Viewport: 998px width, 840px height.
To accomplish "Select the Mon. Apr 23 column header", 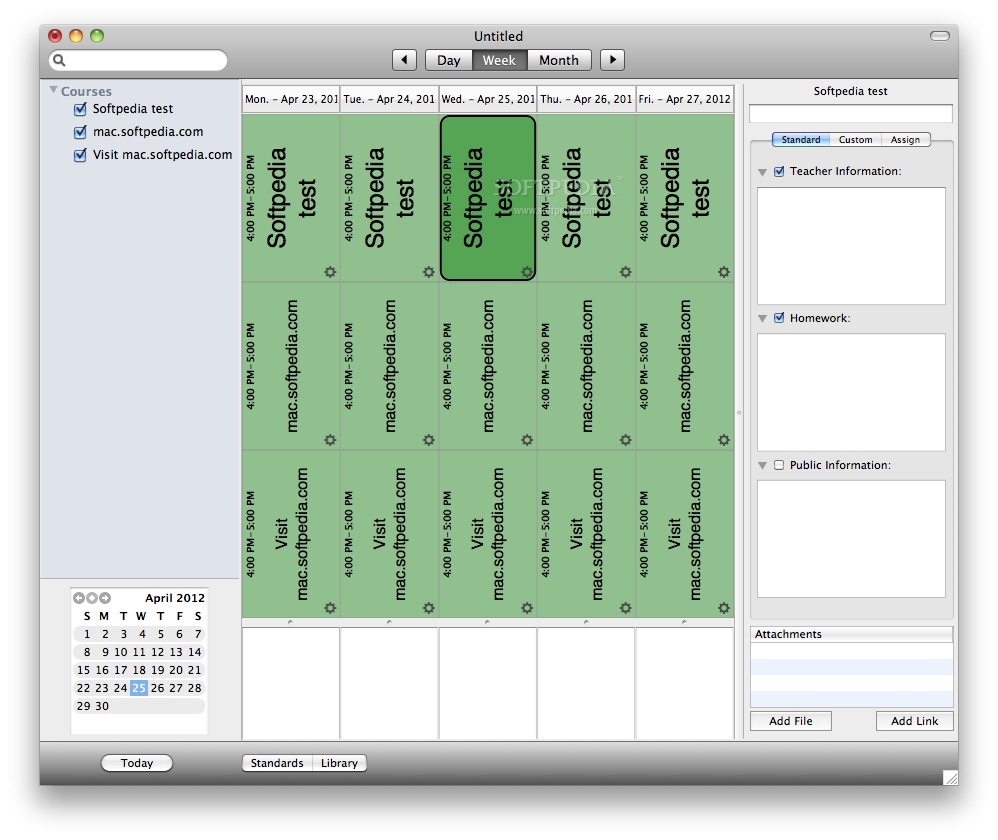I will pyautogui.click(x=291, y=99).
